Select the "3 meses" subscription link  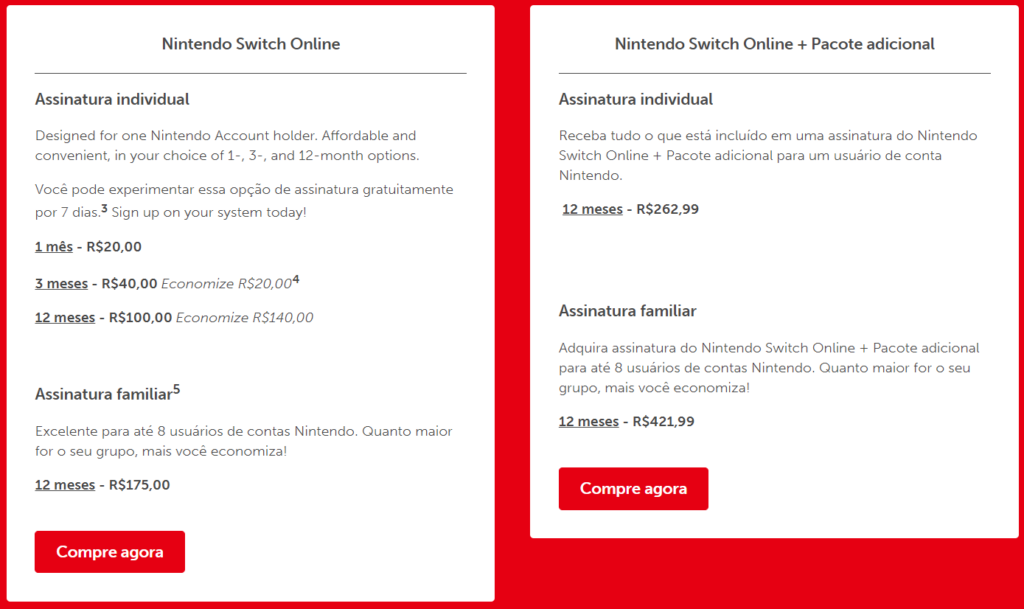[x=61, y=284]
